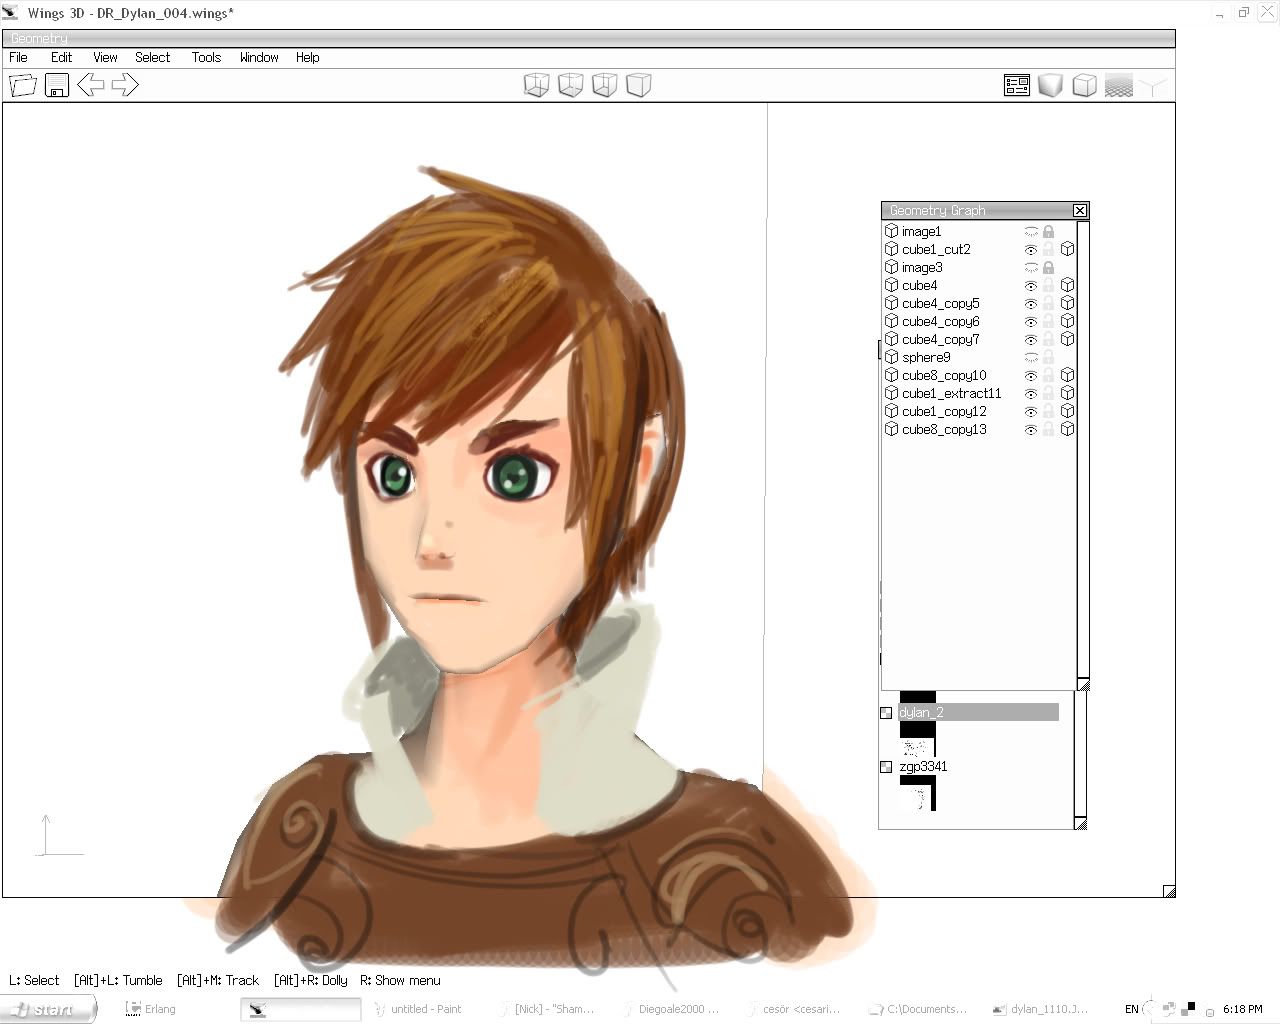1280x1024 pixels.
Task: Select edge selection mode cube
Action: click(571, 85)
